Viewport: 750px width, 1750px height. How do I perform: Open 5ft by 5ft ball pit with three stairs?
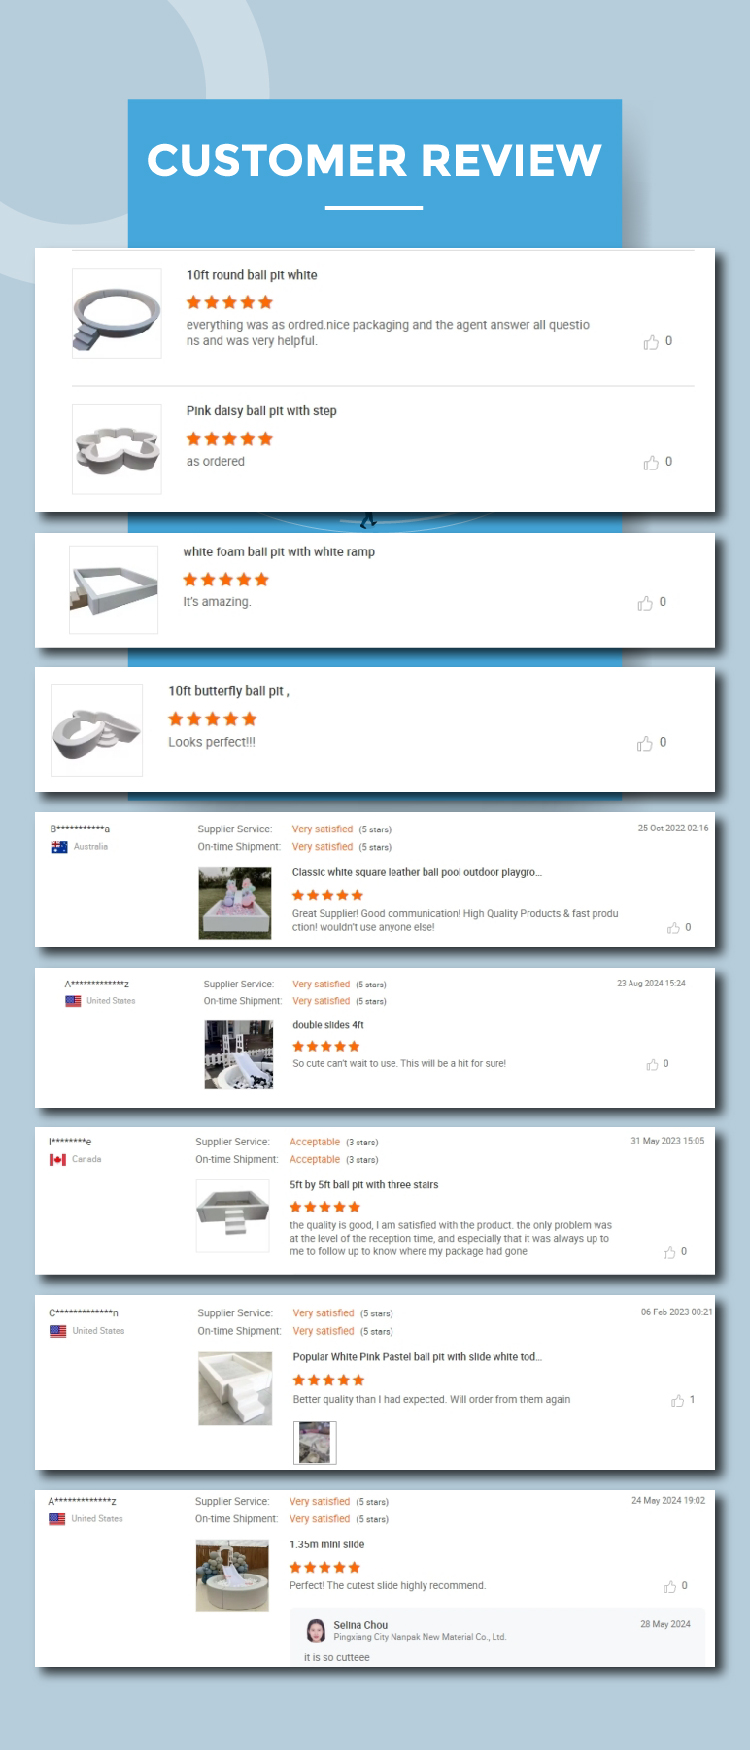tap(364, 1185)
